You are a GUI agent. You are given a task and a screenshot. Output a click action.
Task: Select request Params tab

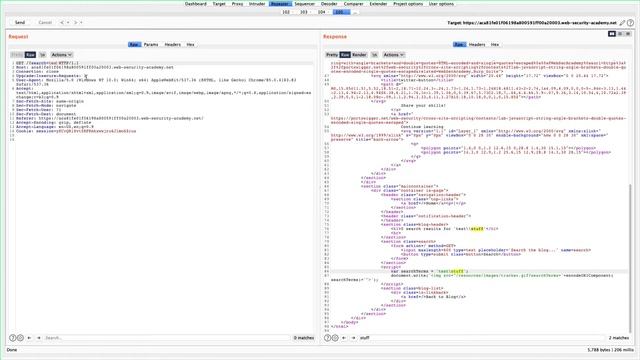pyautogui.click(x=151, y=44)
